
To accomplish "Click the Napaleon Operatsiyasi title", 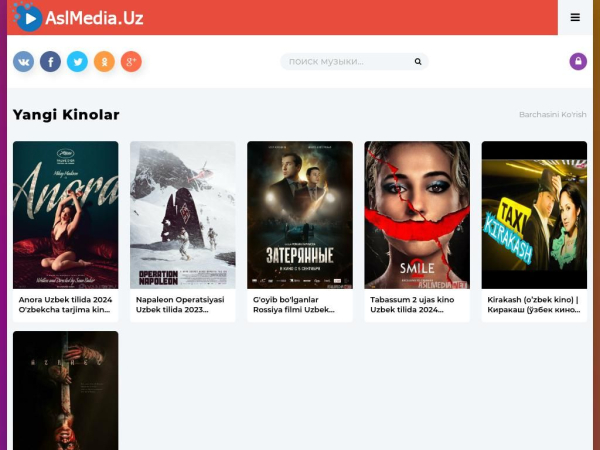I will pyautogui.click(x=180, y=305).
